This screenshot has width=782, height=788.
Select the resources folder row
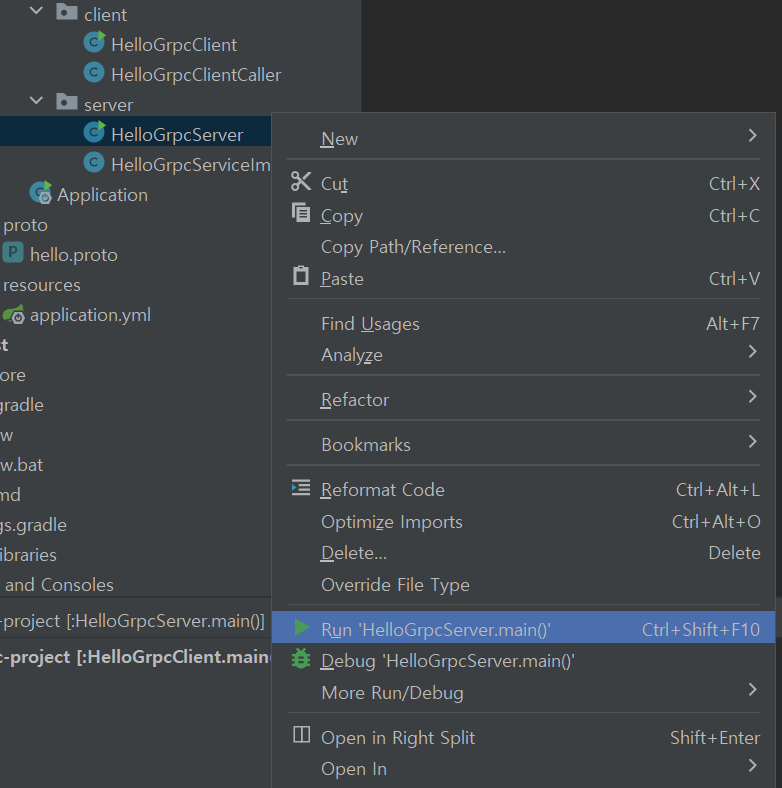pyautogui.click(x=42, y=285)
